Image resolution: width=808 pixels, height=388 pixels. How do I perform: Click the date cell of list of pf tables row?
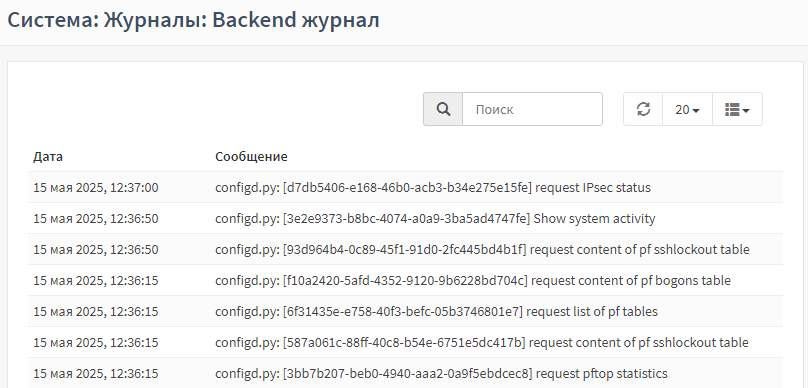point(96,311)
